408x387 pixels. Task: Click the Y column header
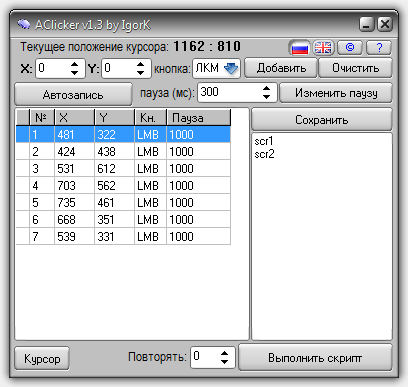click(x=114, y=117)
